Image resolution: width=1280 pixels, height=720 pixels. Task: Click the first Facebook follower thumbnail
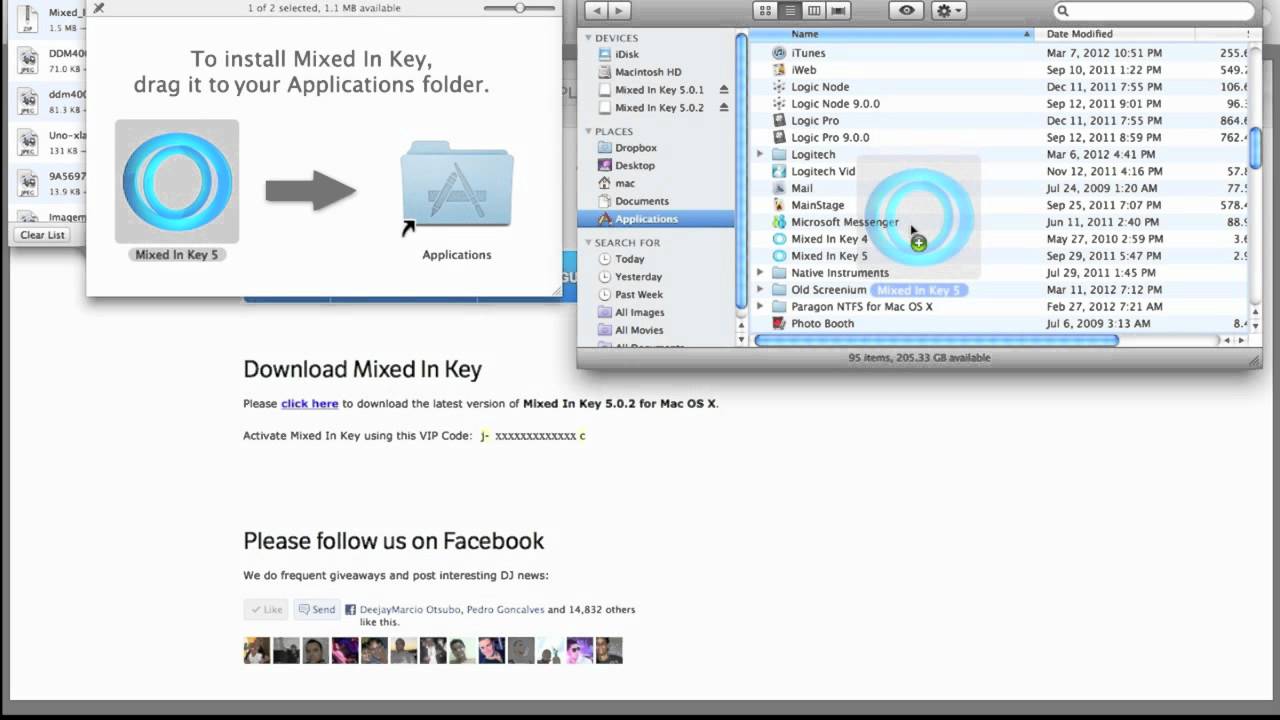pyautogui.click(x=257, y=650)
